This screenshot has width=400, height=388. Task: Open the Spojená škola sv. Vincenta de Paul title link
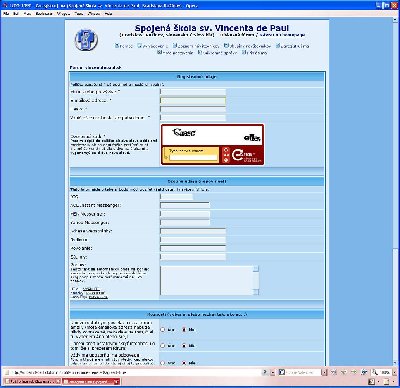click(x=212, y=28)
